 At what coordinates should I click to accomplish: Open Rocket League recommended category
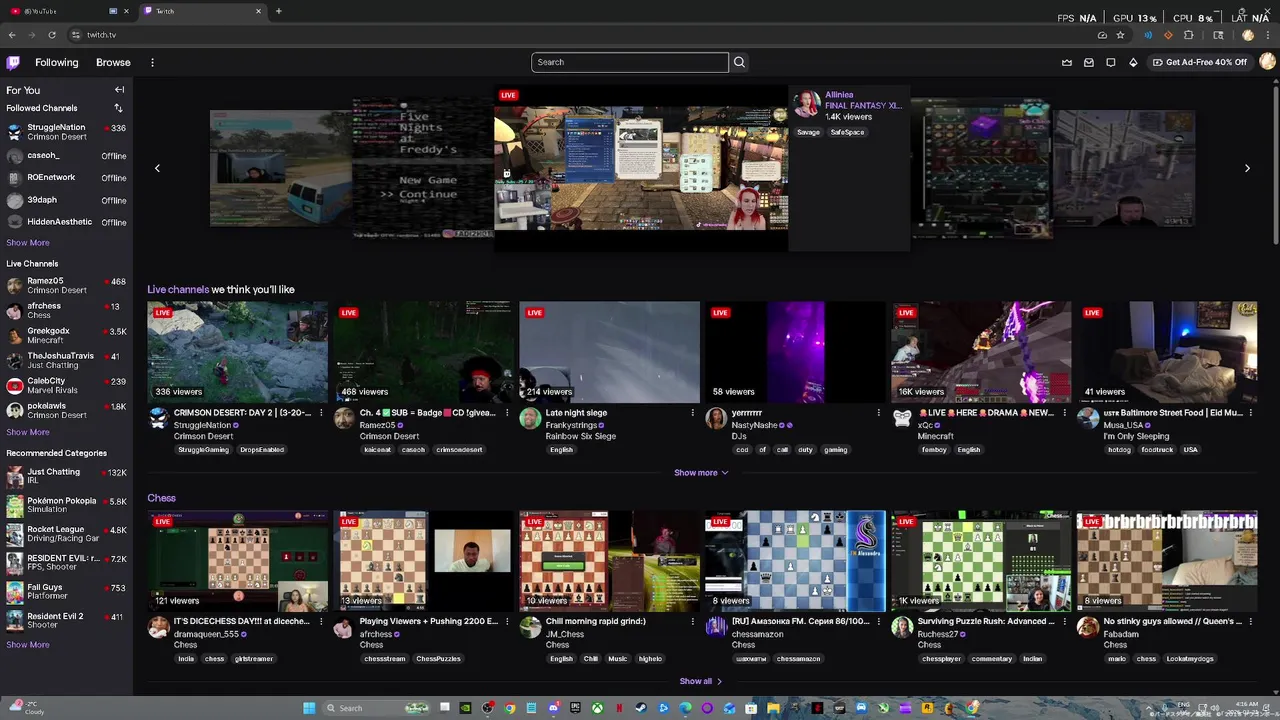66,534
